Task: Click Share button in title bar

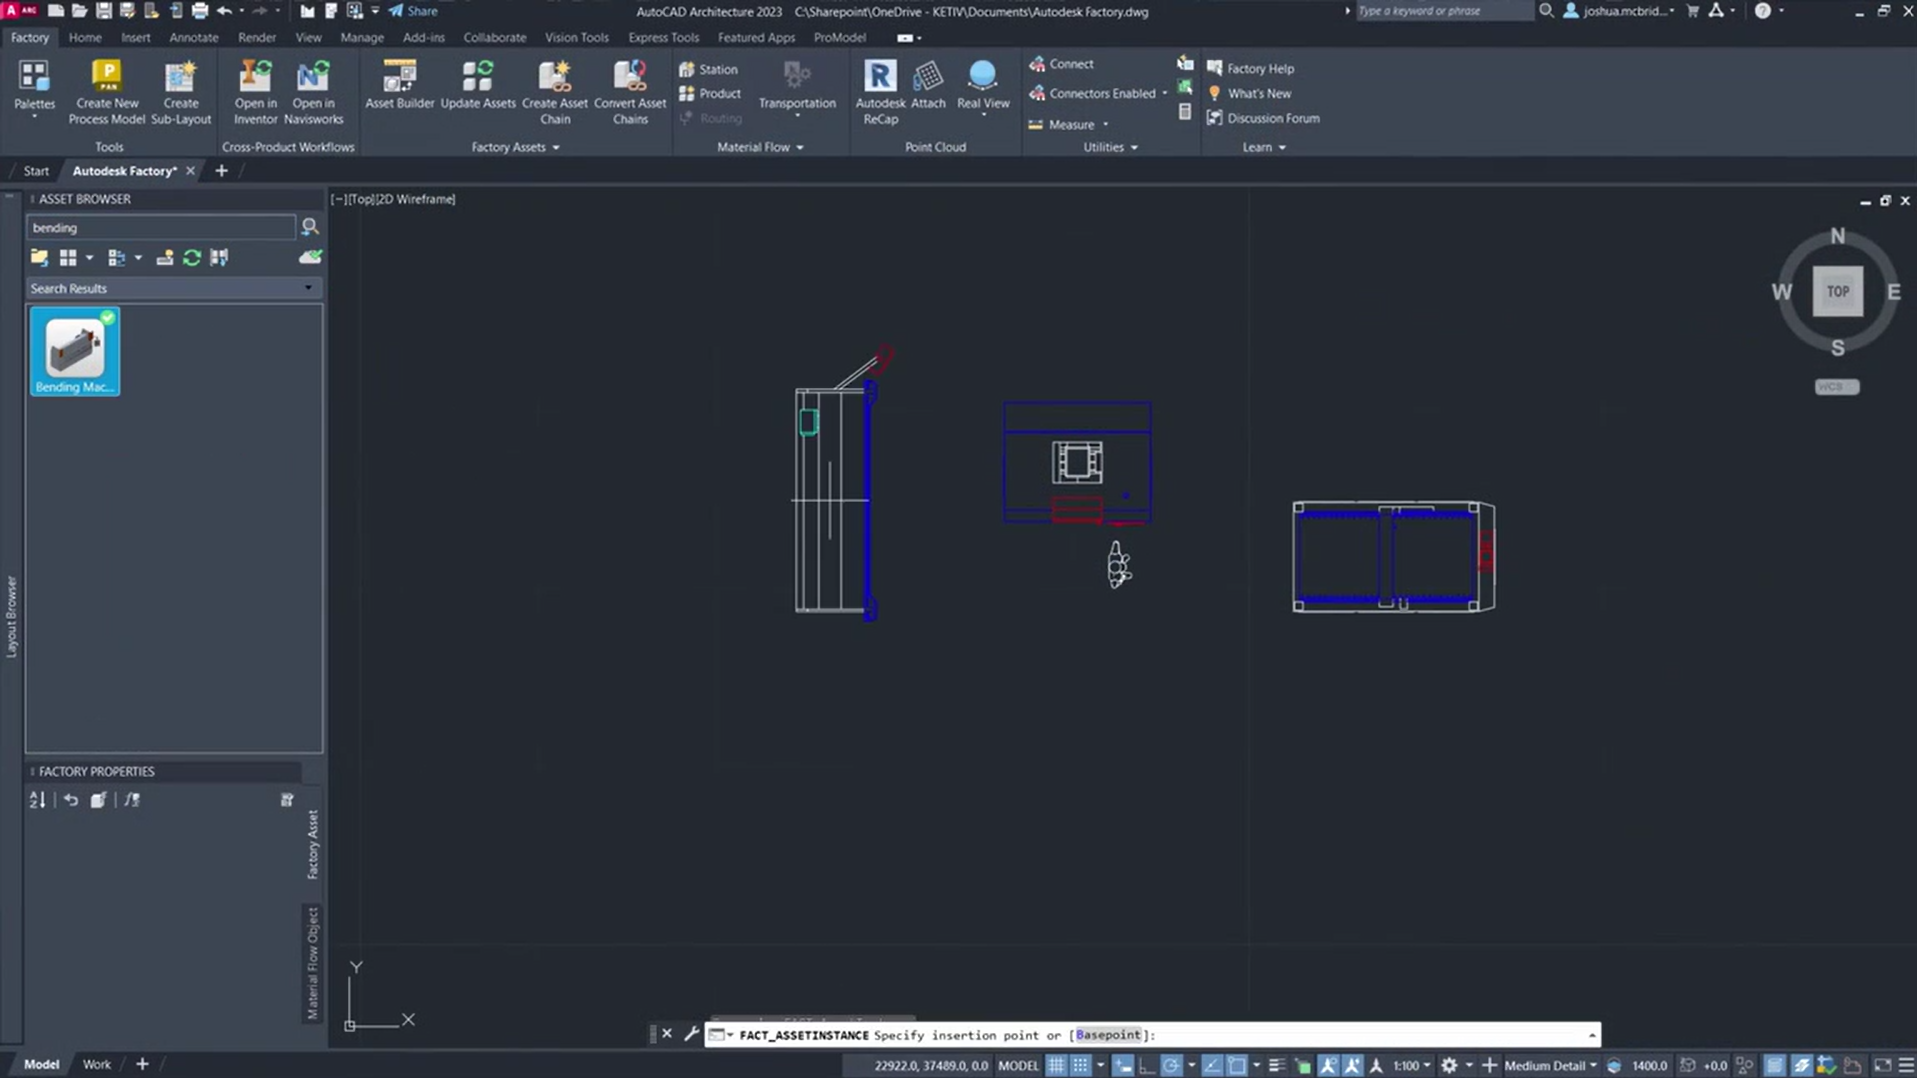Action: pyautogui.click(x=413, y=11)
